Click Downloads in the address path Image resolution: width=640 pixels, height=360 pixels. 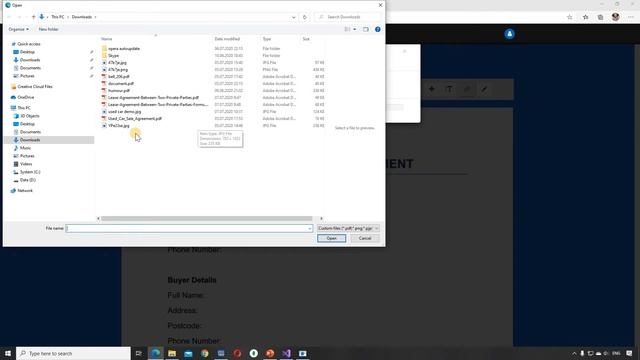click(x=82, y=17)
